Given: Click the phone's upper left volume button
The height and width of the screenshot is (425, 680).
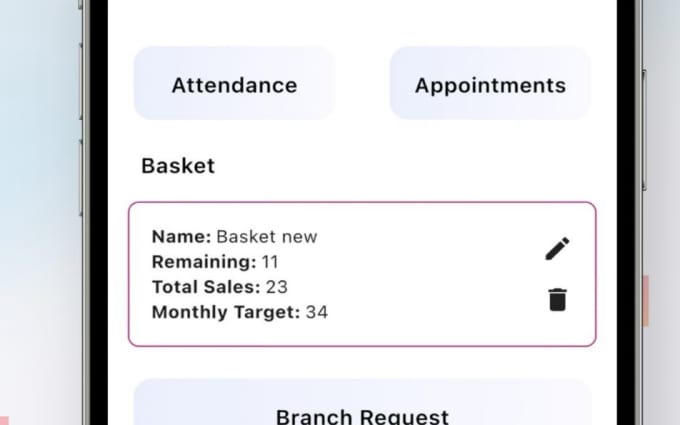Looking at the screenshot, I should pyautogui.click(x=81, y=82).
